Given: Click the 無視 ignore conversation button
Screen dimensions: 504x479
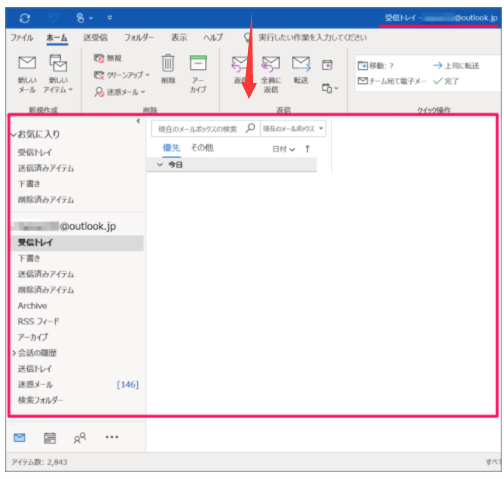Looking at the screenshot, I should coord(108,58).
